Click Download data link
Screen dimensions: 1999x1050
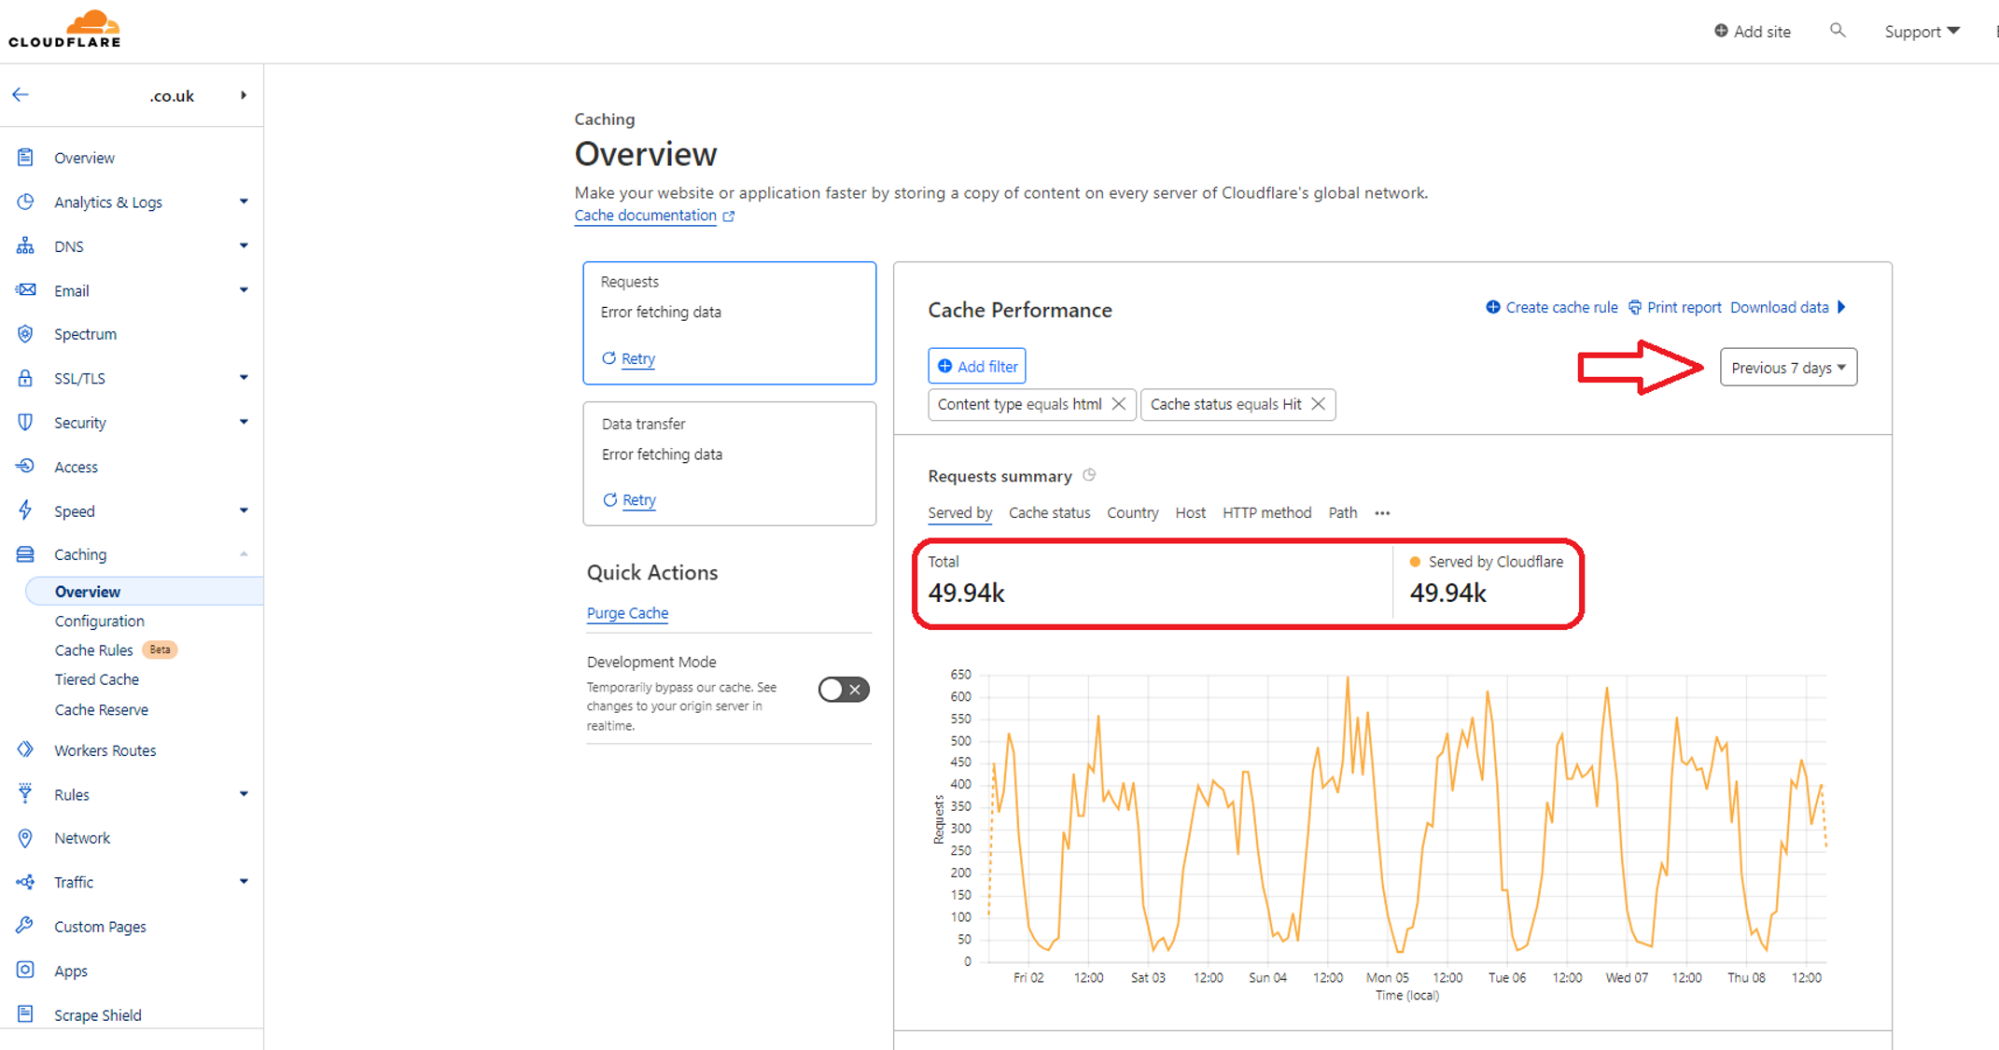point(1779,307)
